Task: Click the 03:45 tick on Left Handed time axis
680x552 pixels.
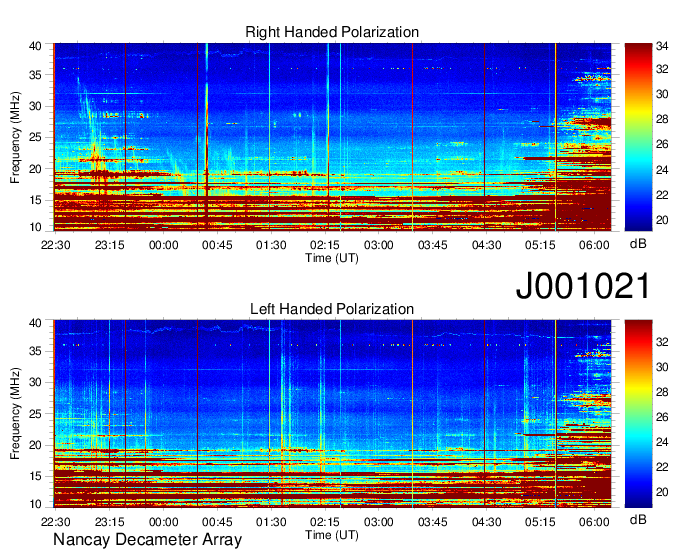Action: pos(432,522)
